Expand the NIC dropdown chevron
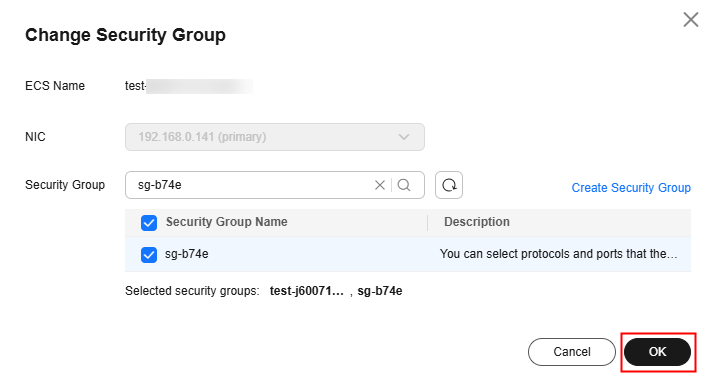The image size is (715, 383). click(x=404, y=137)
